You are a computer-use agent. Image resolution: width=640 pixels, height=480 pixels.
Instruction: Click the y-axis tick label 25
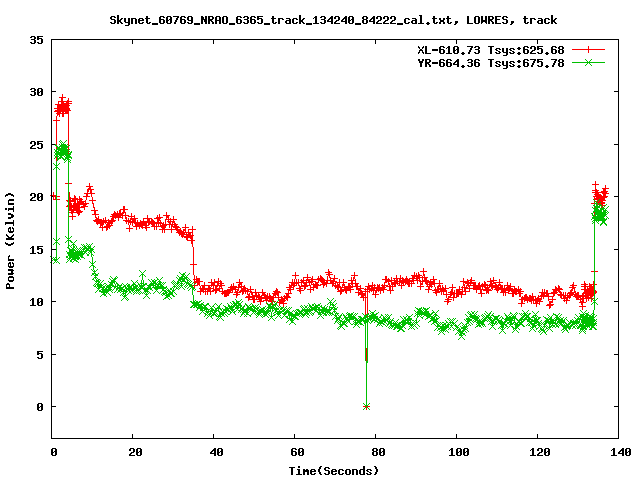tap(36, 145)
